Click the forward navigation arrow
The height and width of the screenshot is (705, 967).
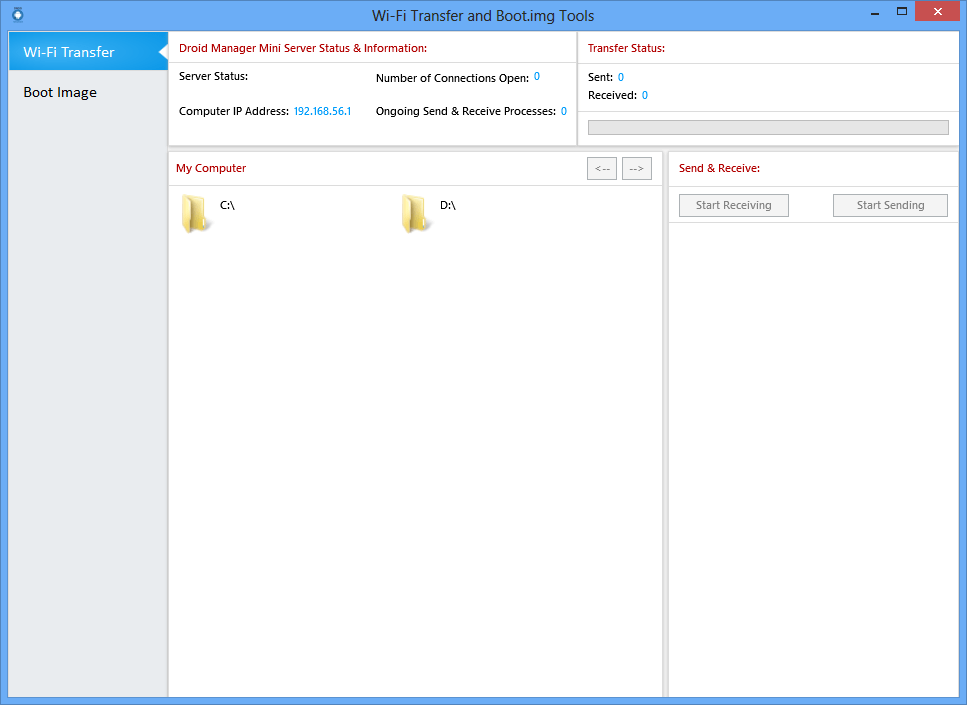click(x=636, y=168)
